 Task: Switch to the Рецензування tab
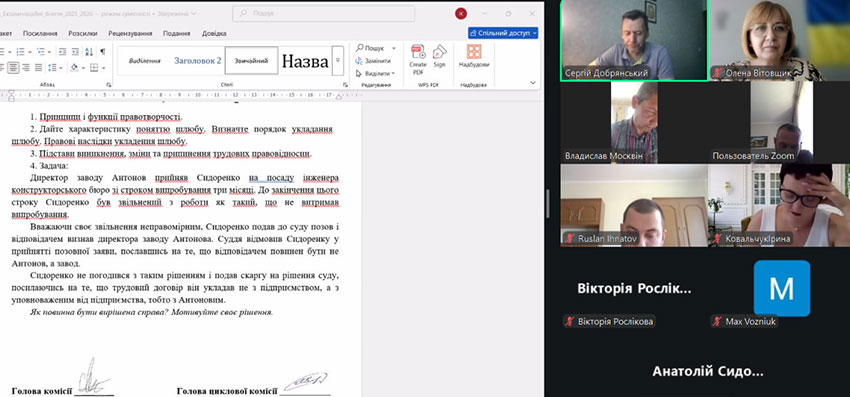130,33
